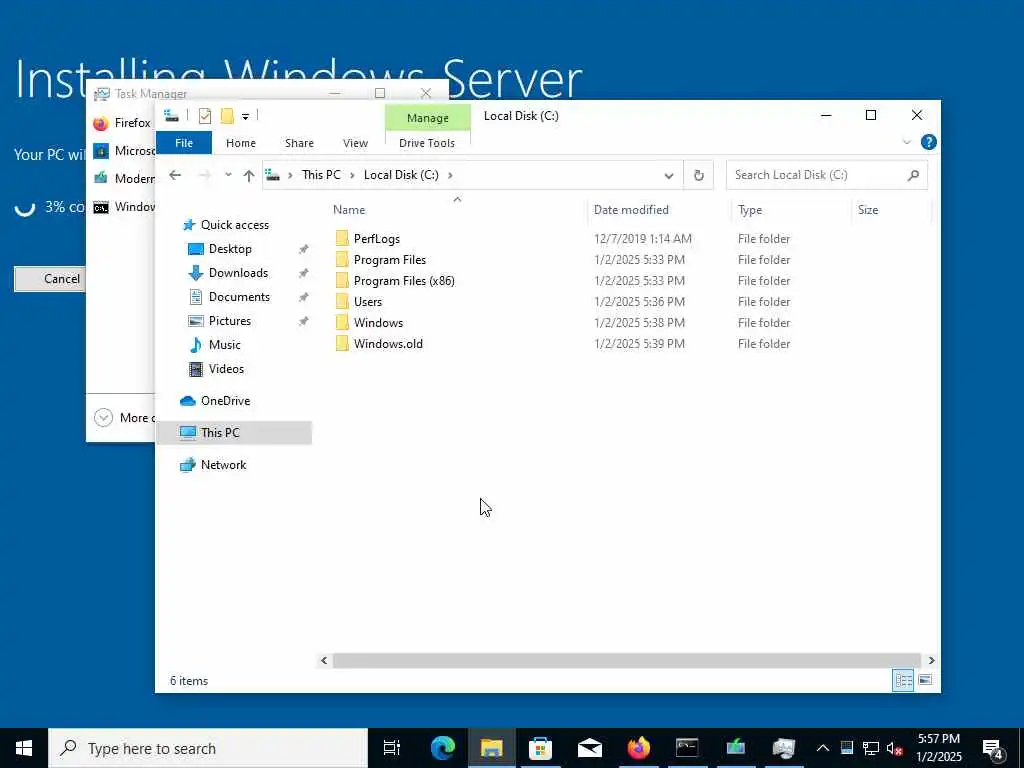Sort by the Type column header
Image resolution: width=1024 pixels, height=768 pixels.
click(x=750, y=210)
